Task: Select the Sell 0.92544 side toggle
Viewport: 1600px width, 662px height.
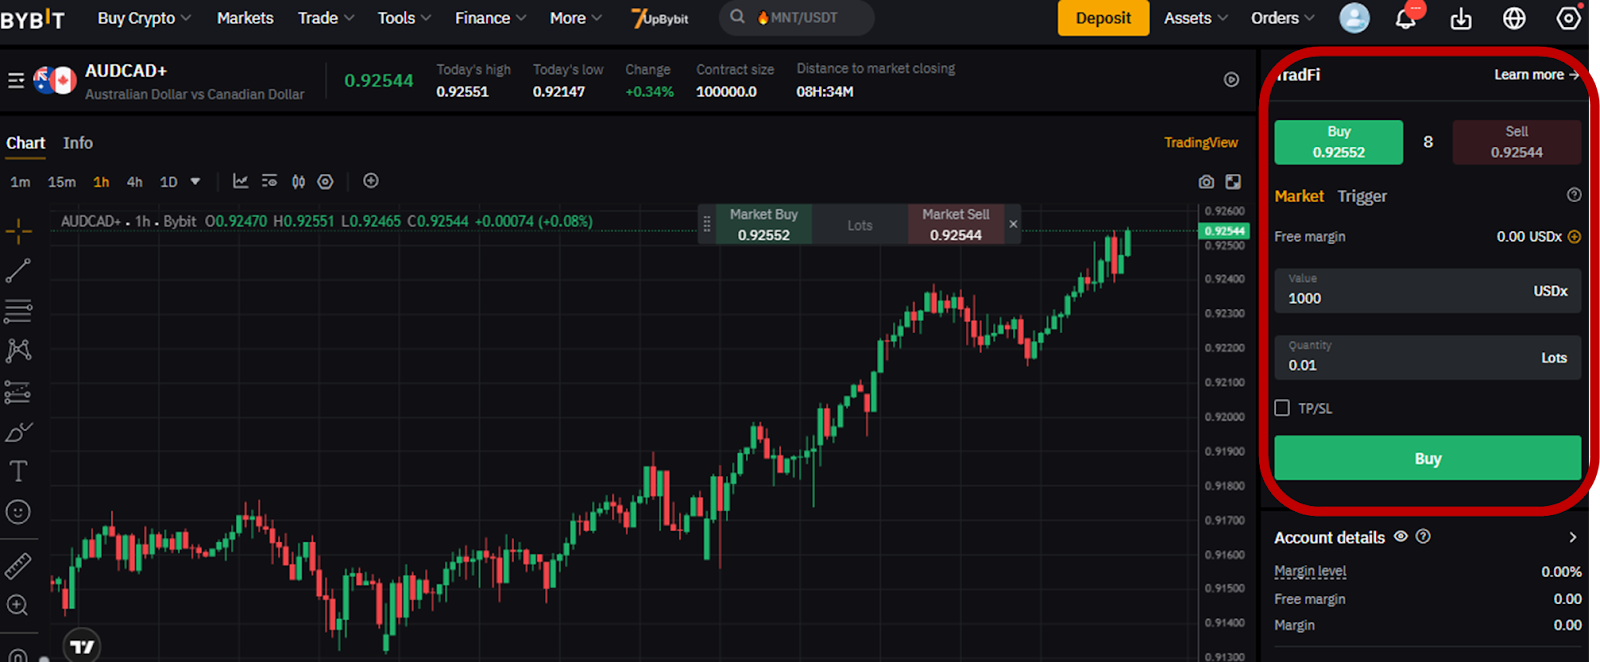Action: coord(1516,142)
